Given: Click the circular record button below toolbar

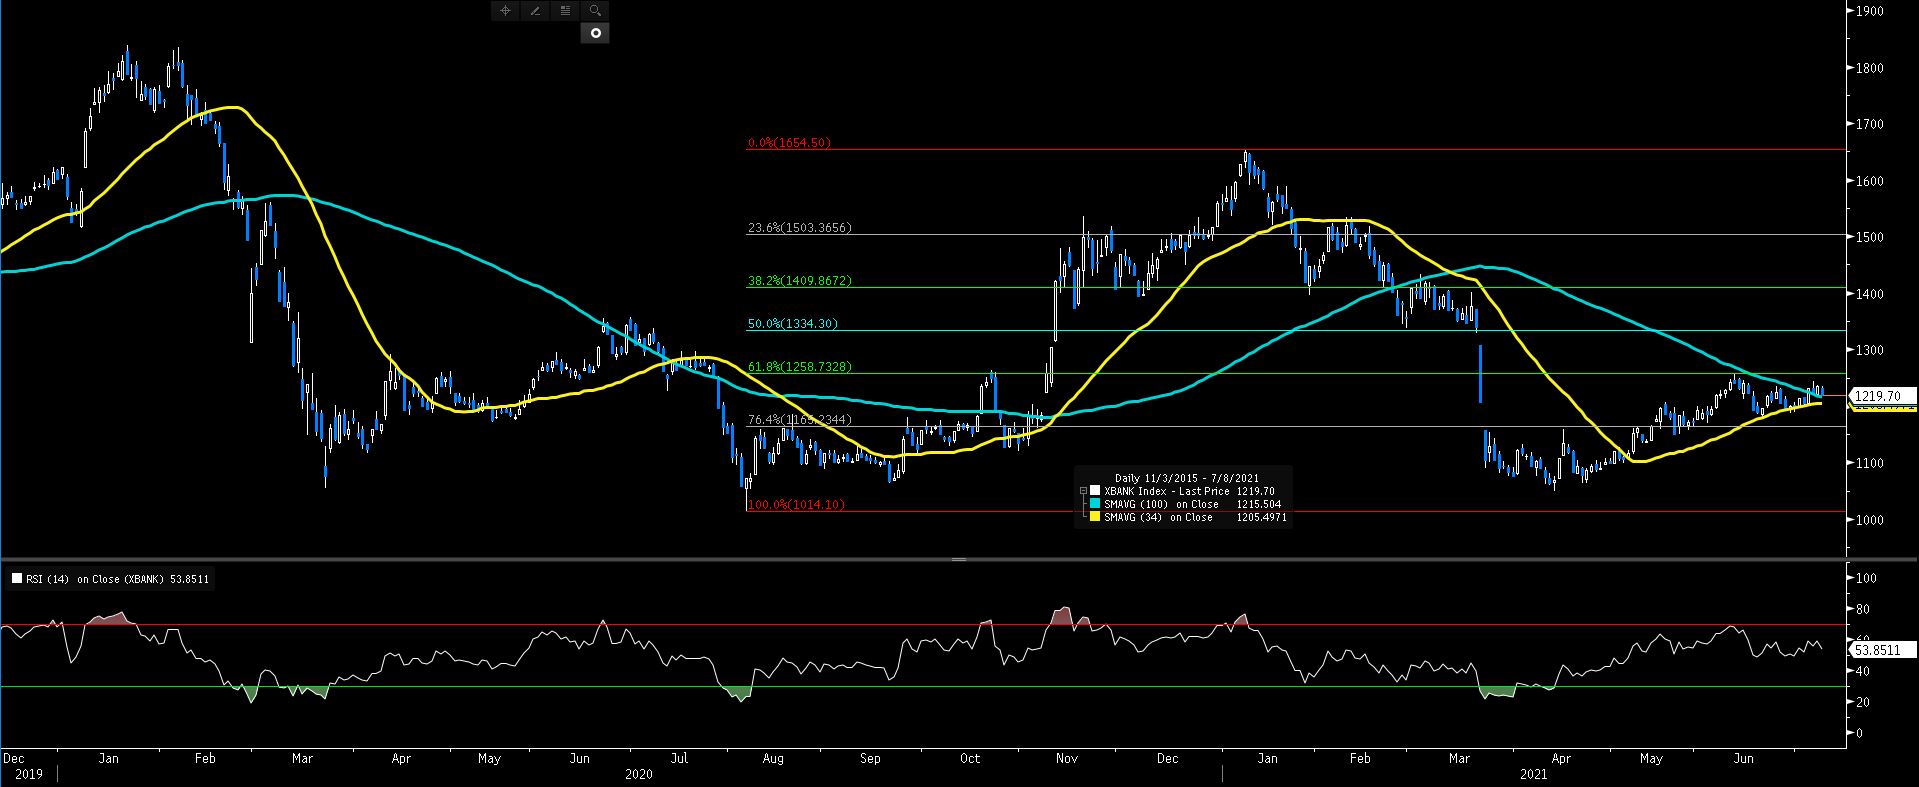Looking at the screenshot, I should pyautogui.click(x=595, y=33).
